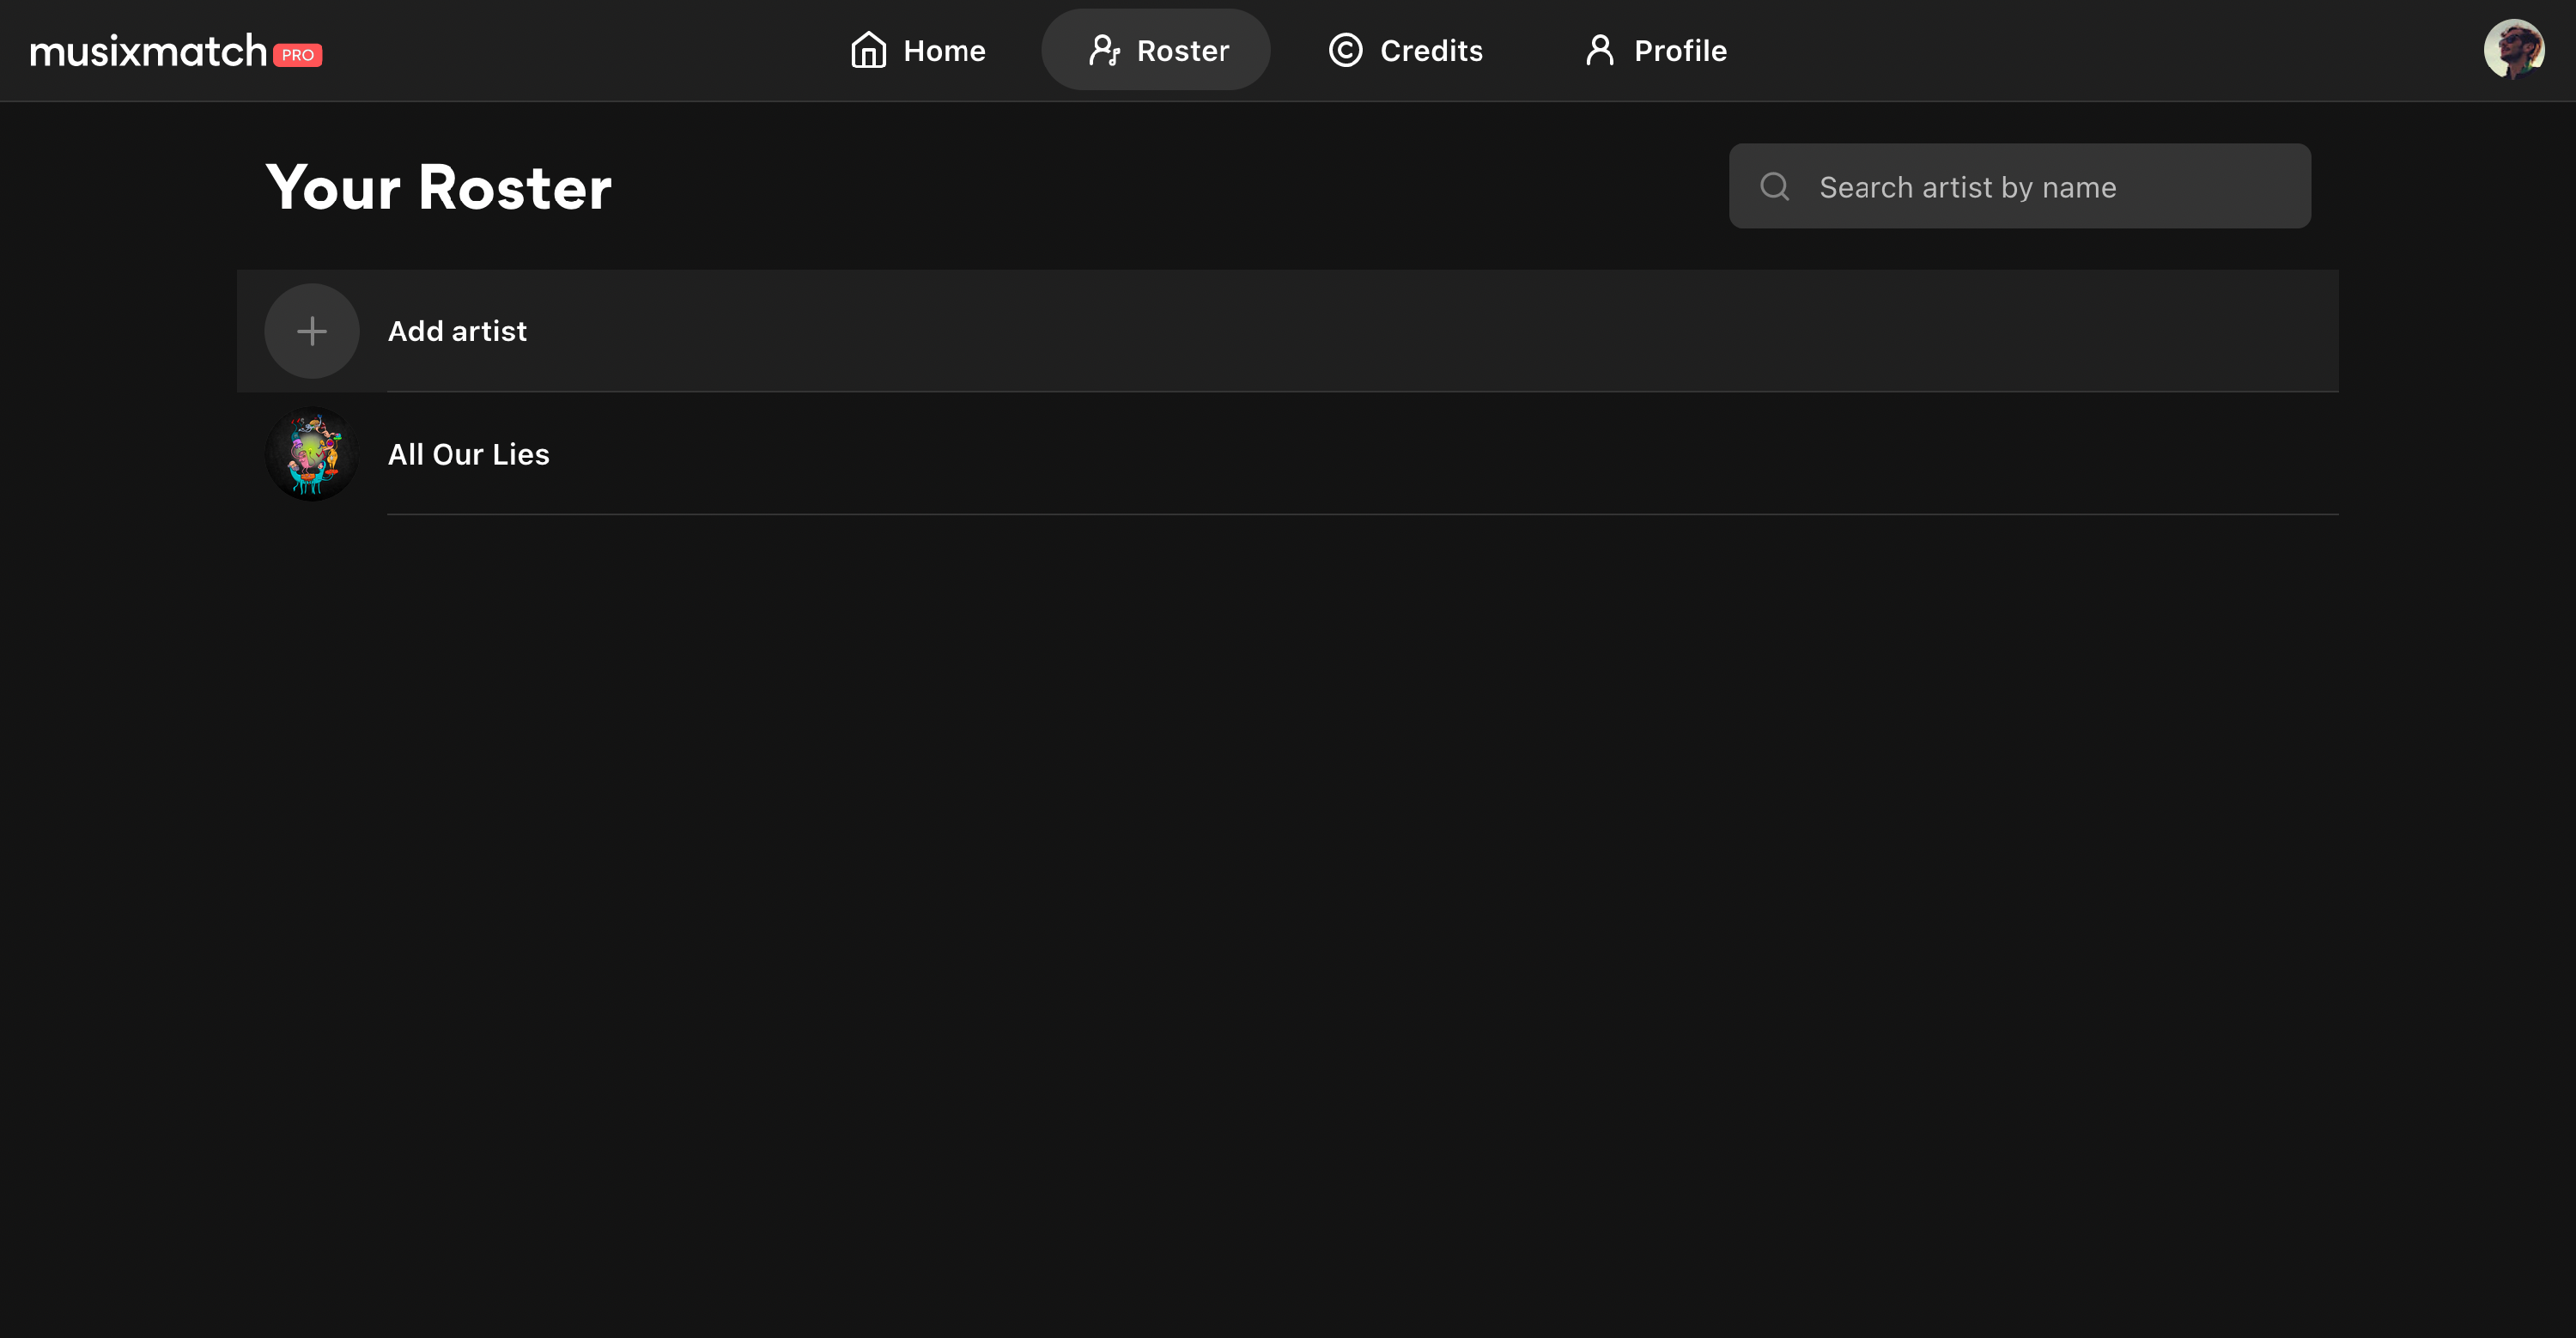Select the Roster tab label

click(1183, 51)
